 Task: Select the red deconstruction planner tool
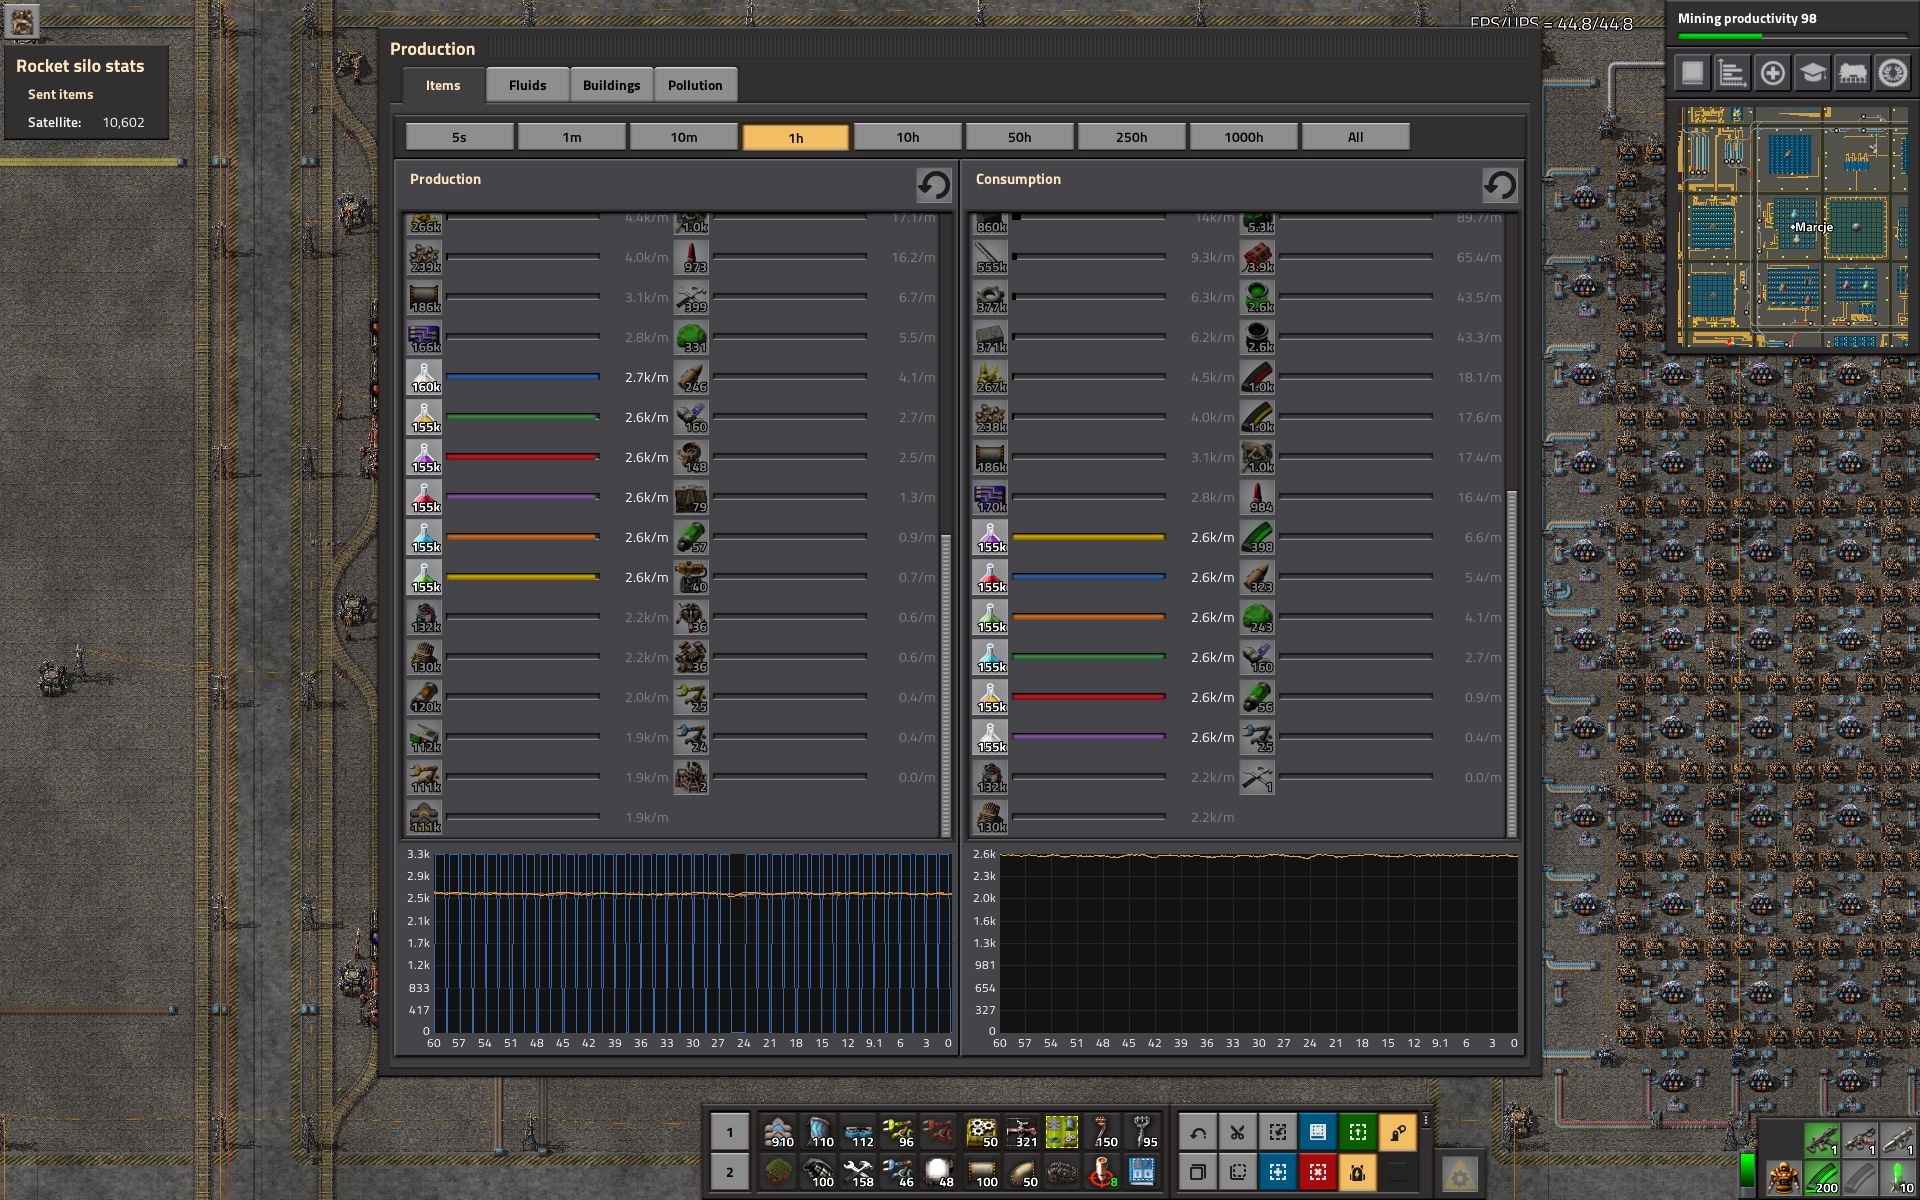(1317, 1171)
